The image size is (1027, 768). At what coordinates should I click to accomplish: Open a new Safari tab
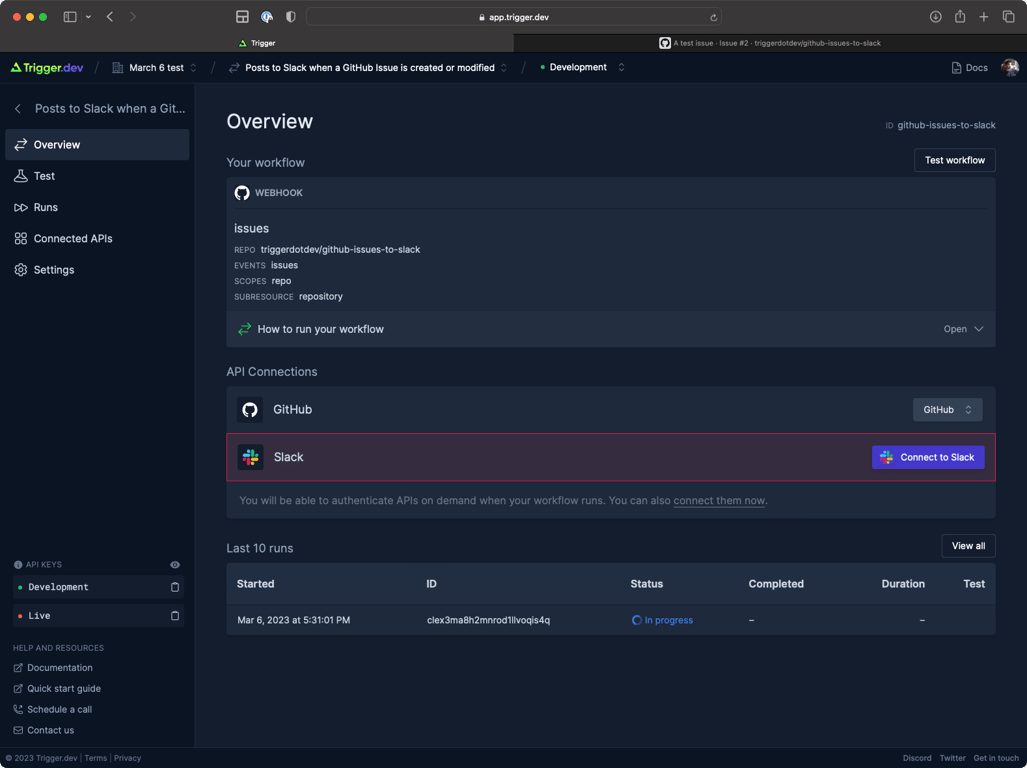tap(984, 17)
